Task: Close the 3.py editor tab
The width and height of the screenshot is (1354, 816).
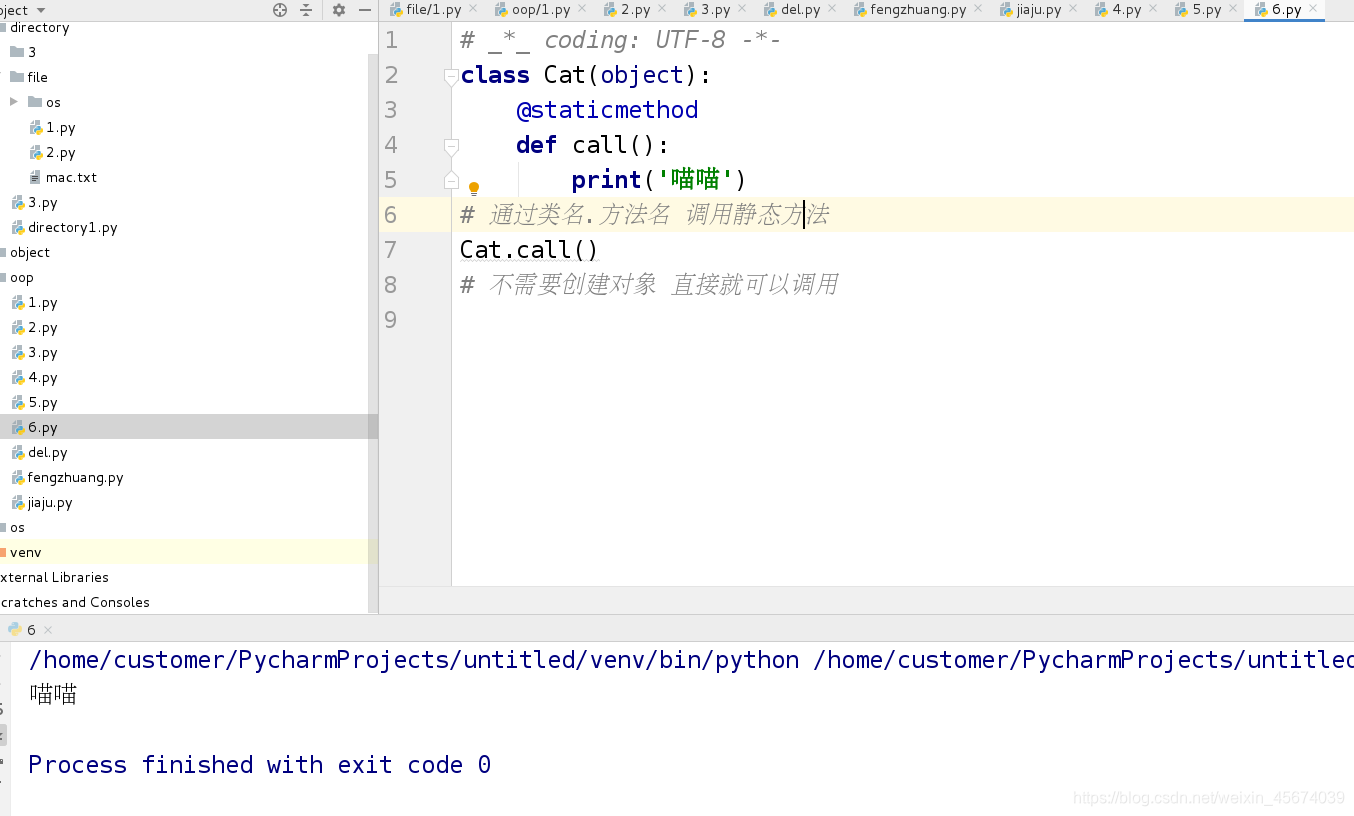Action: [x=741, y=9]
